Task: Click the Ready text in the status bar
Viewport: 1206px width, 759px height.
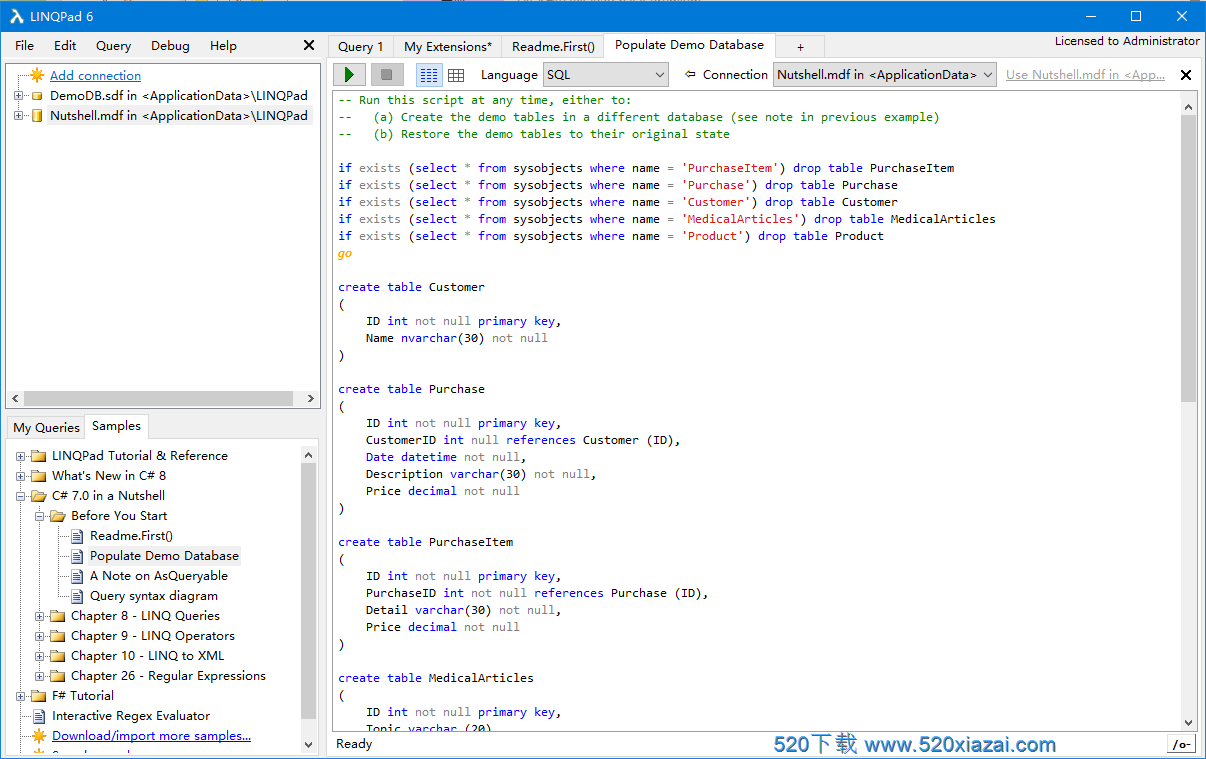Action: pos(354,744)
